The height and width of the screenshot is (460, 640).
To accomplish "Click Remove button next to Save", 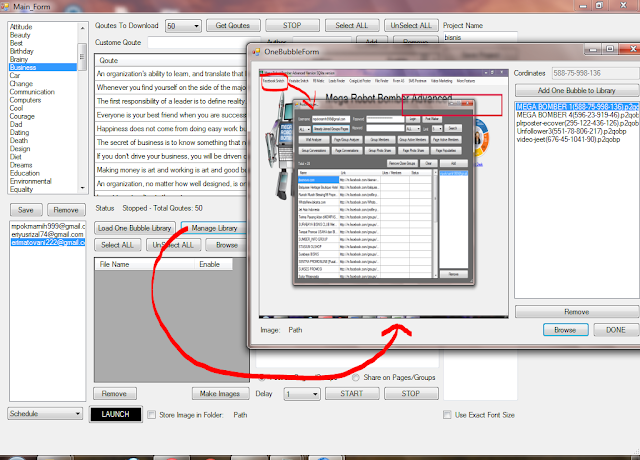I will (66, 210).
